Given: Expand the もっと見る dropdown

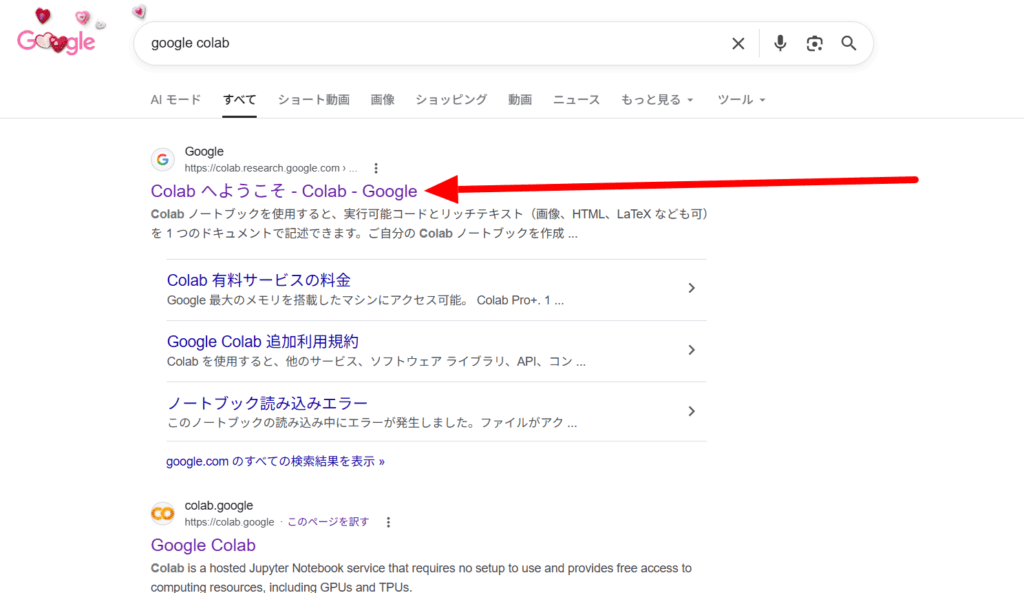Looking at the screenshot, I should click(x=657, y=100).
